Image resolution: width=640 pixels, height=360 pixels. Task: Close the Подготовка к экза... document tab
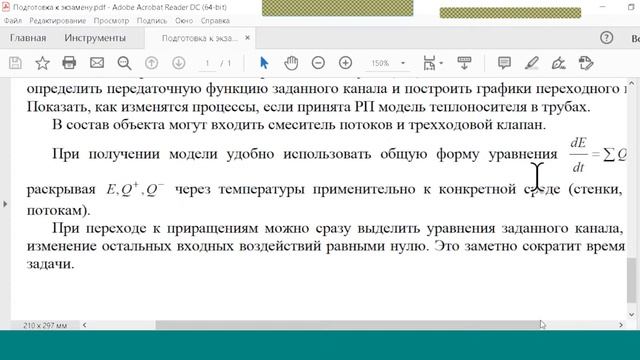(247, 38)
